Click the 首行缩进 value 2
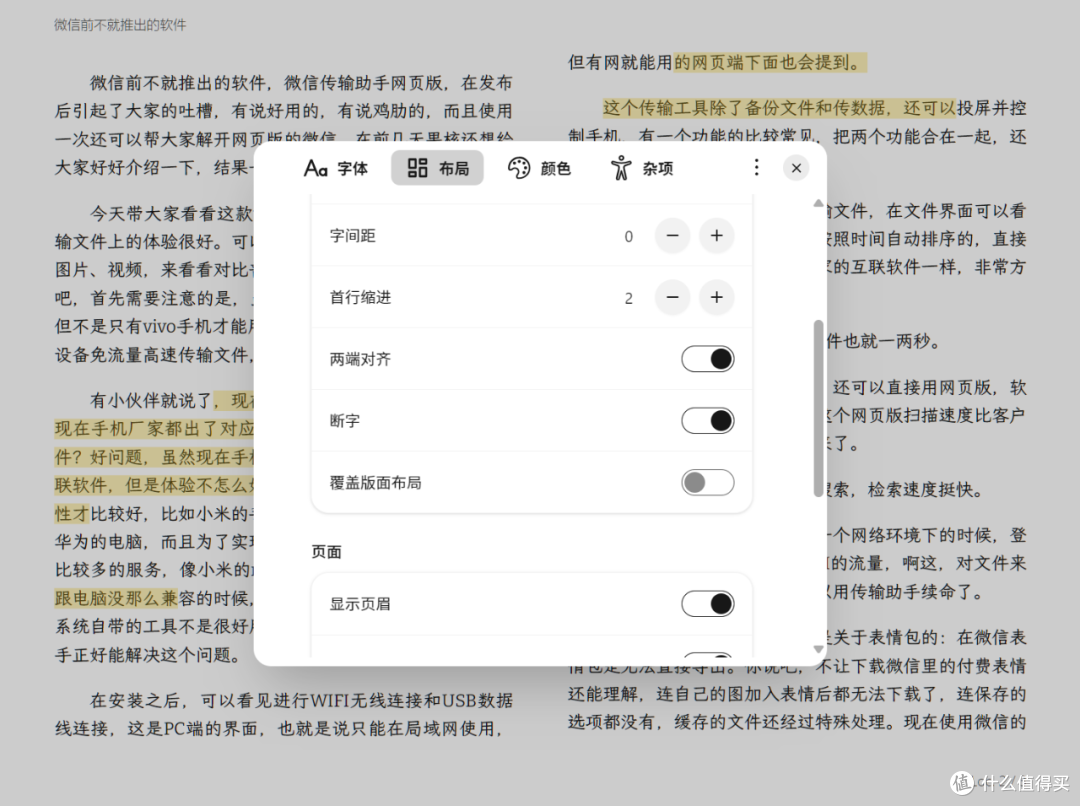The image size is (1080, 806). [x=628, y=298]
